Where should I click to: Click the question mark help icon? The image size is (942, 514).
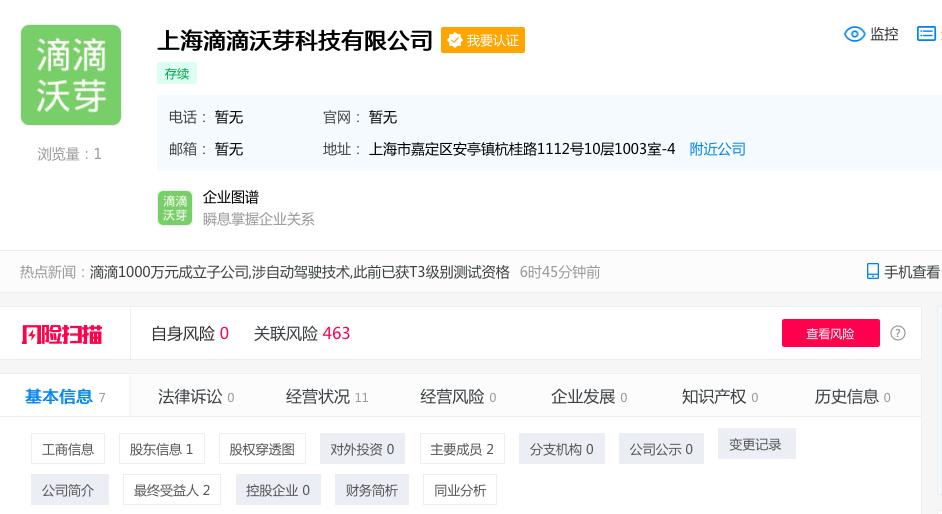pyautogui.click(x=898, y=333)
